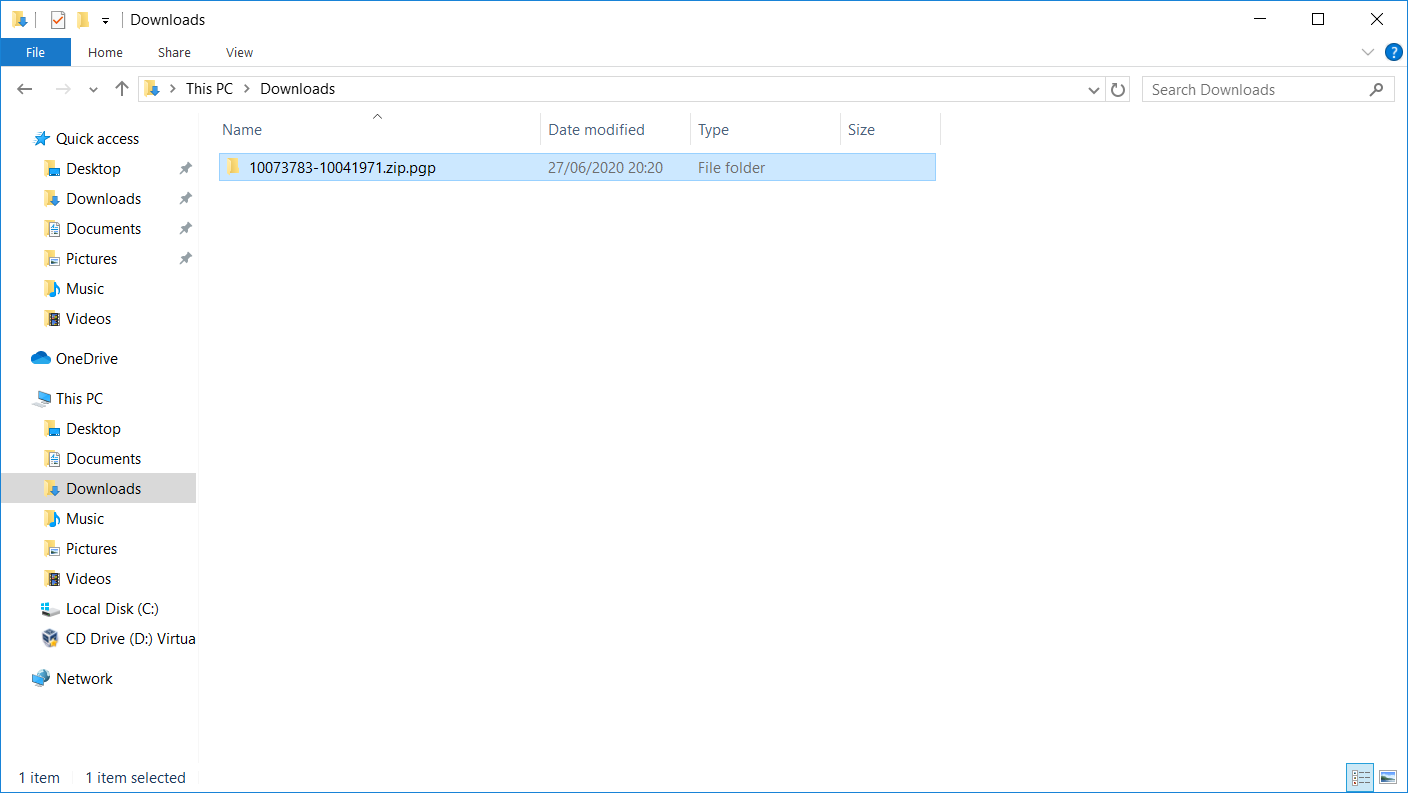This screenshot has width=1408, height=793.
Task: Click the Refresh button in address bar
Action: point(1118,89)
